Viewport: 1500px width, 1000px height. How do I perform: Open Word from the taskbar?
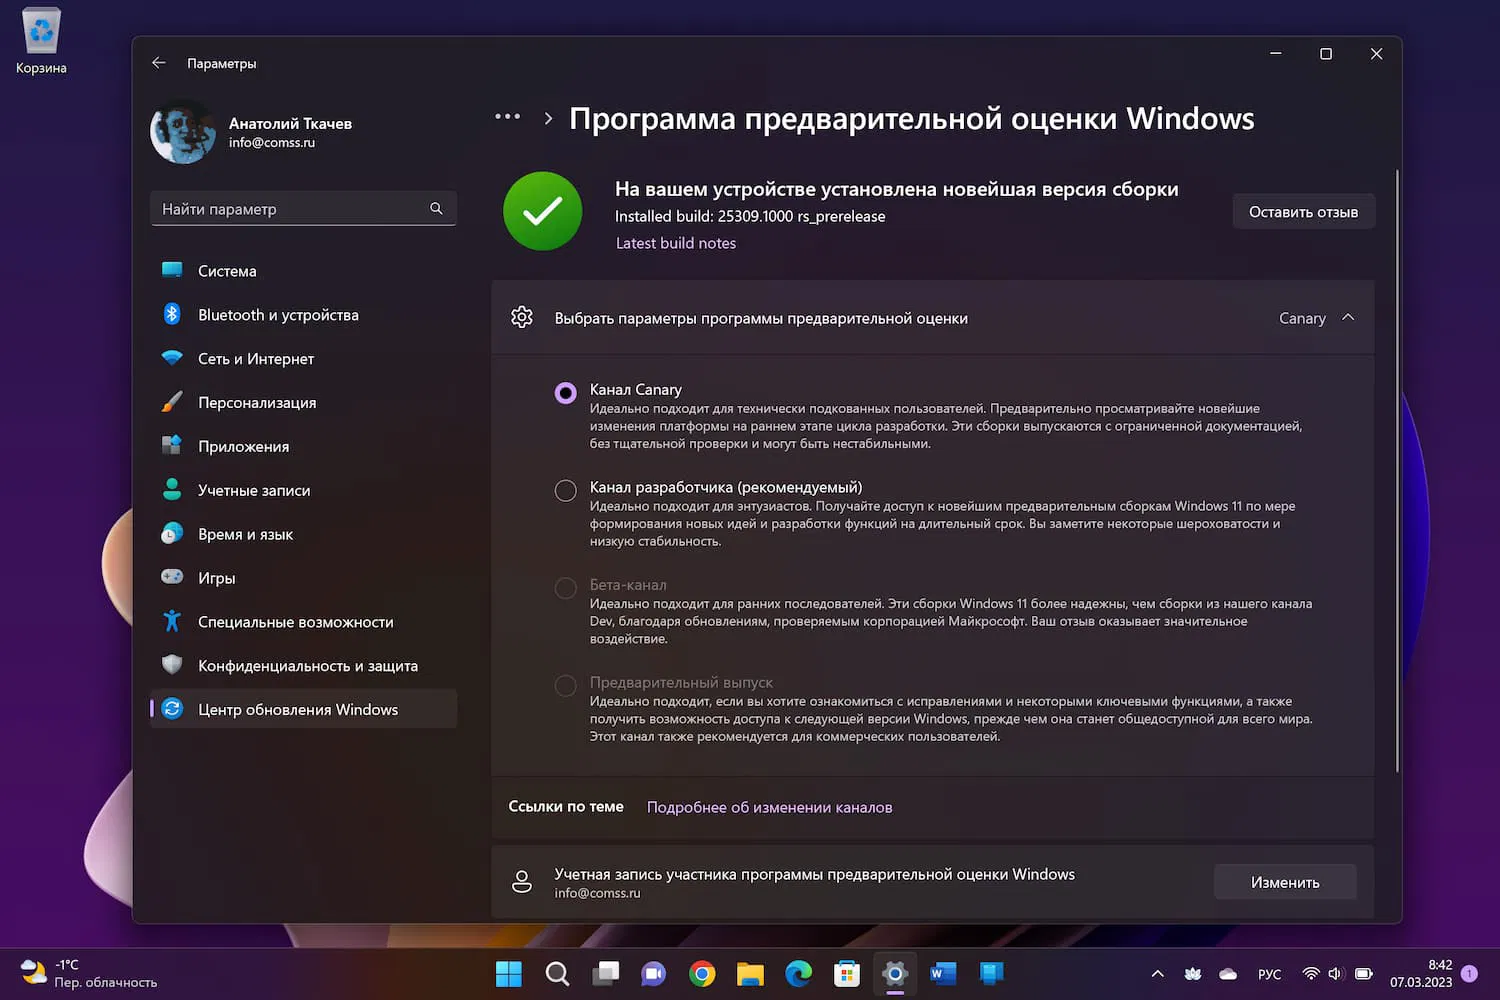[943, 974]
